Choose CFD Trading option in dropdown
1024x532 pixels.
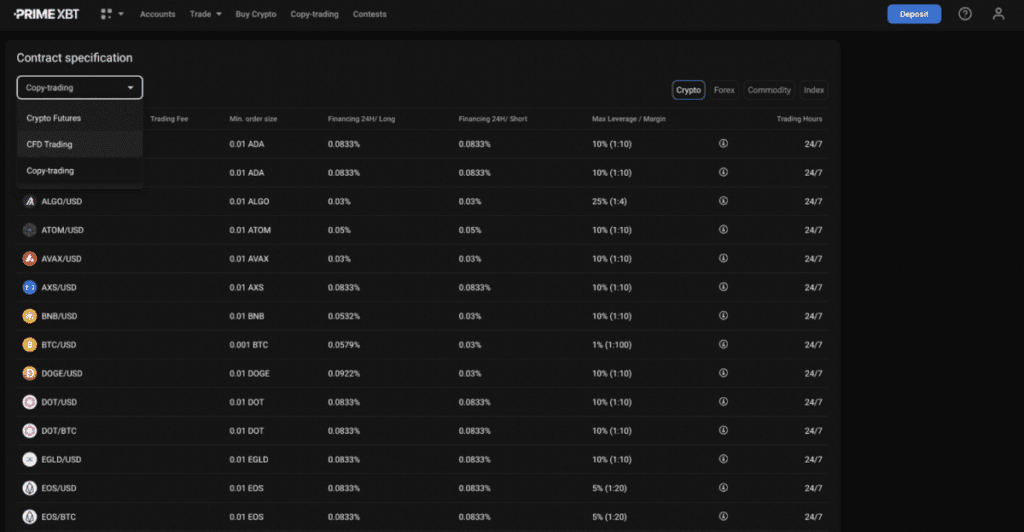50,144
